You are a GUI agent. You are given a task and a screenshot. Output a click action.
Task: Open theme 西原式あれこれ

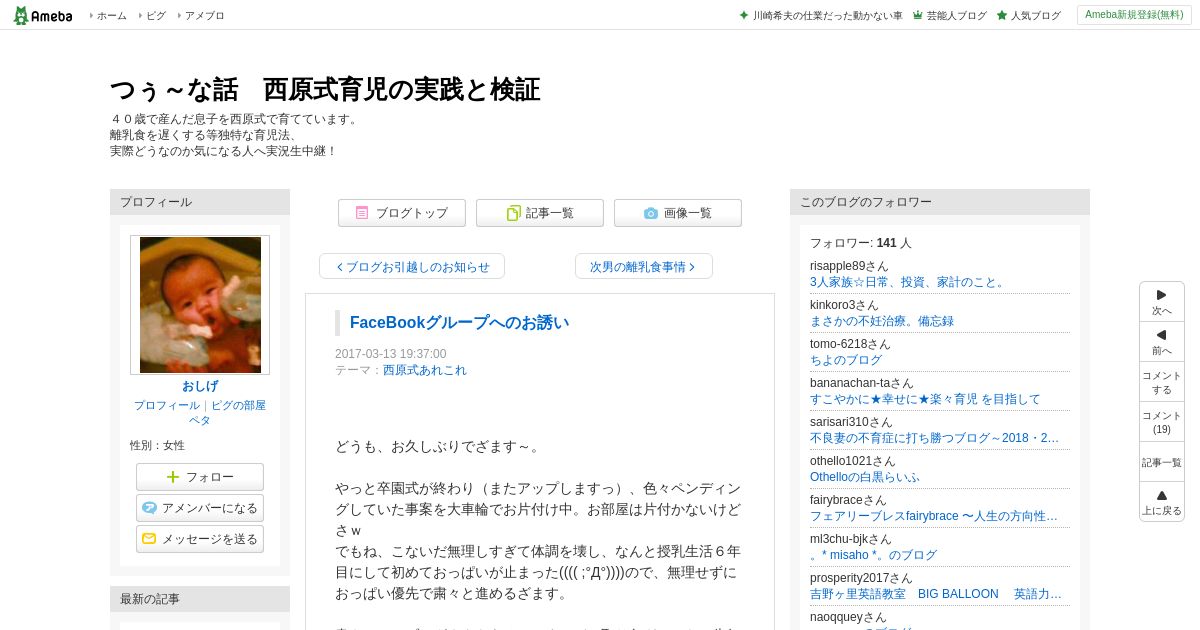pyautogui.click(x=425, y=370)
